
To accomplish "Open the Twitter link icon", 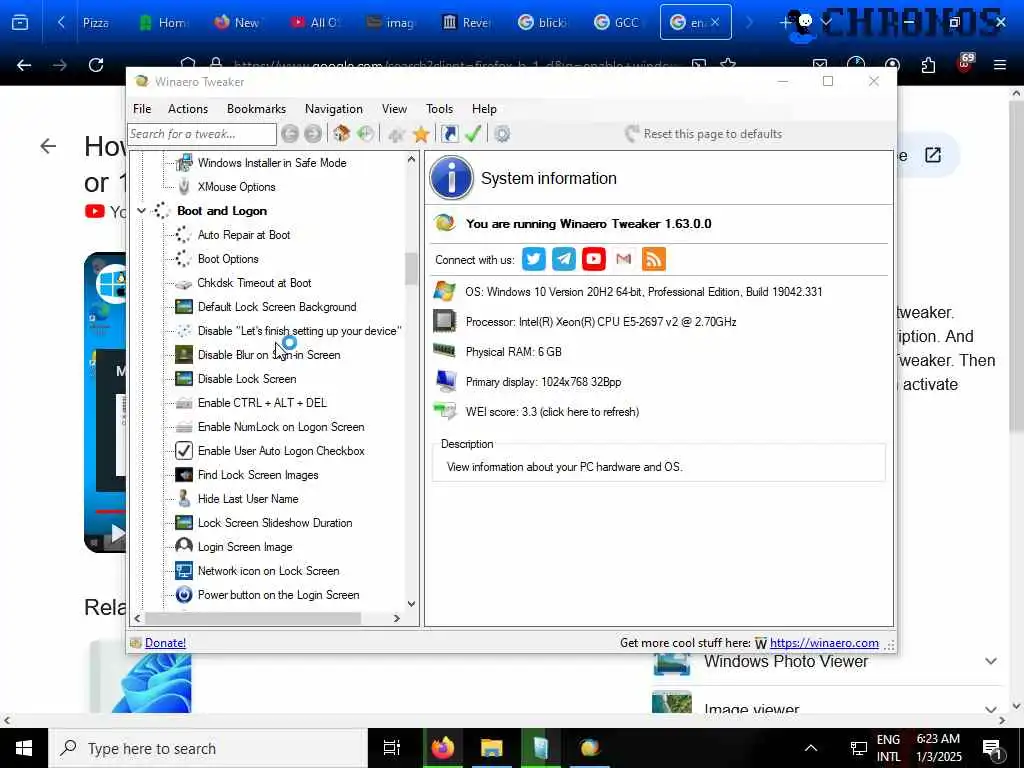I will pyautogui.click(x=534, y=259).
